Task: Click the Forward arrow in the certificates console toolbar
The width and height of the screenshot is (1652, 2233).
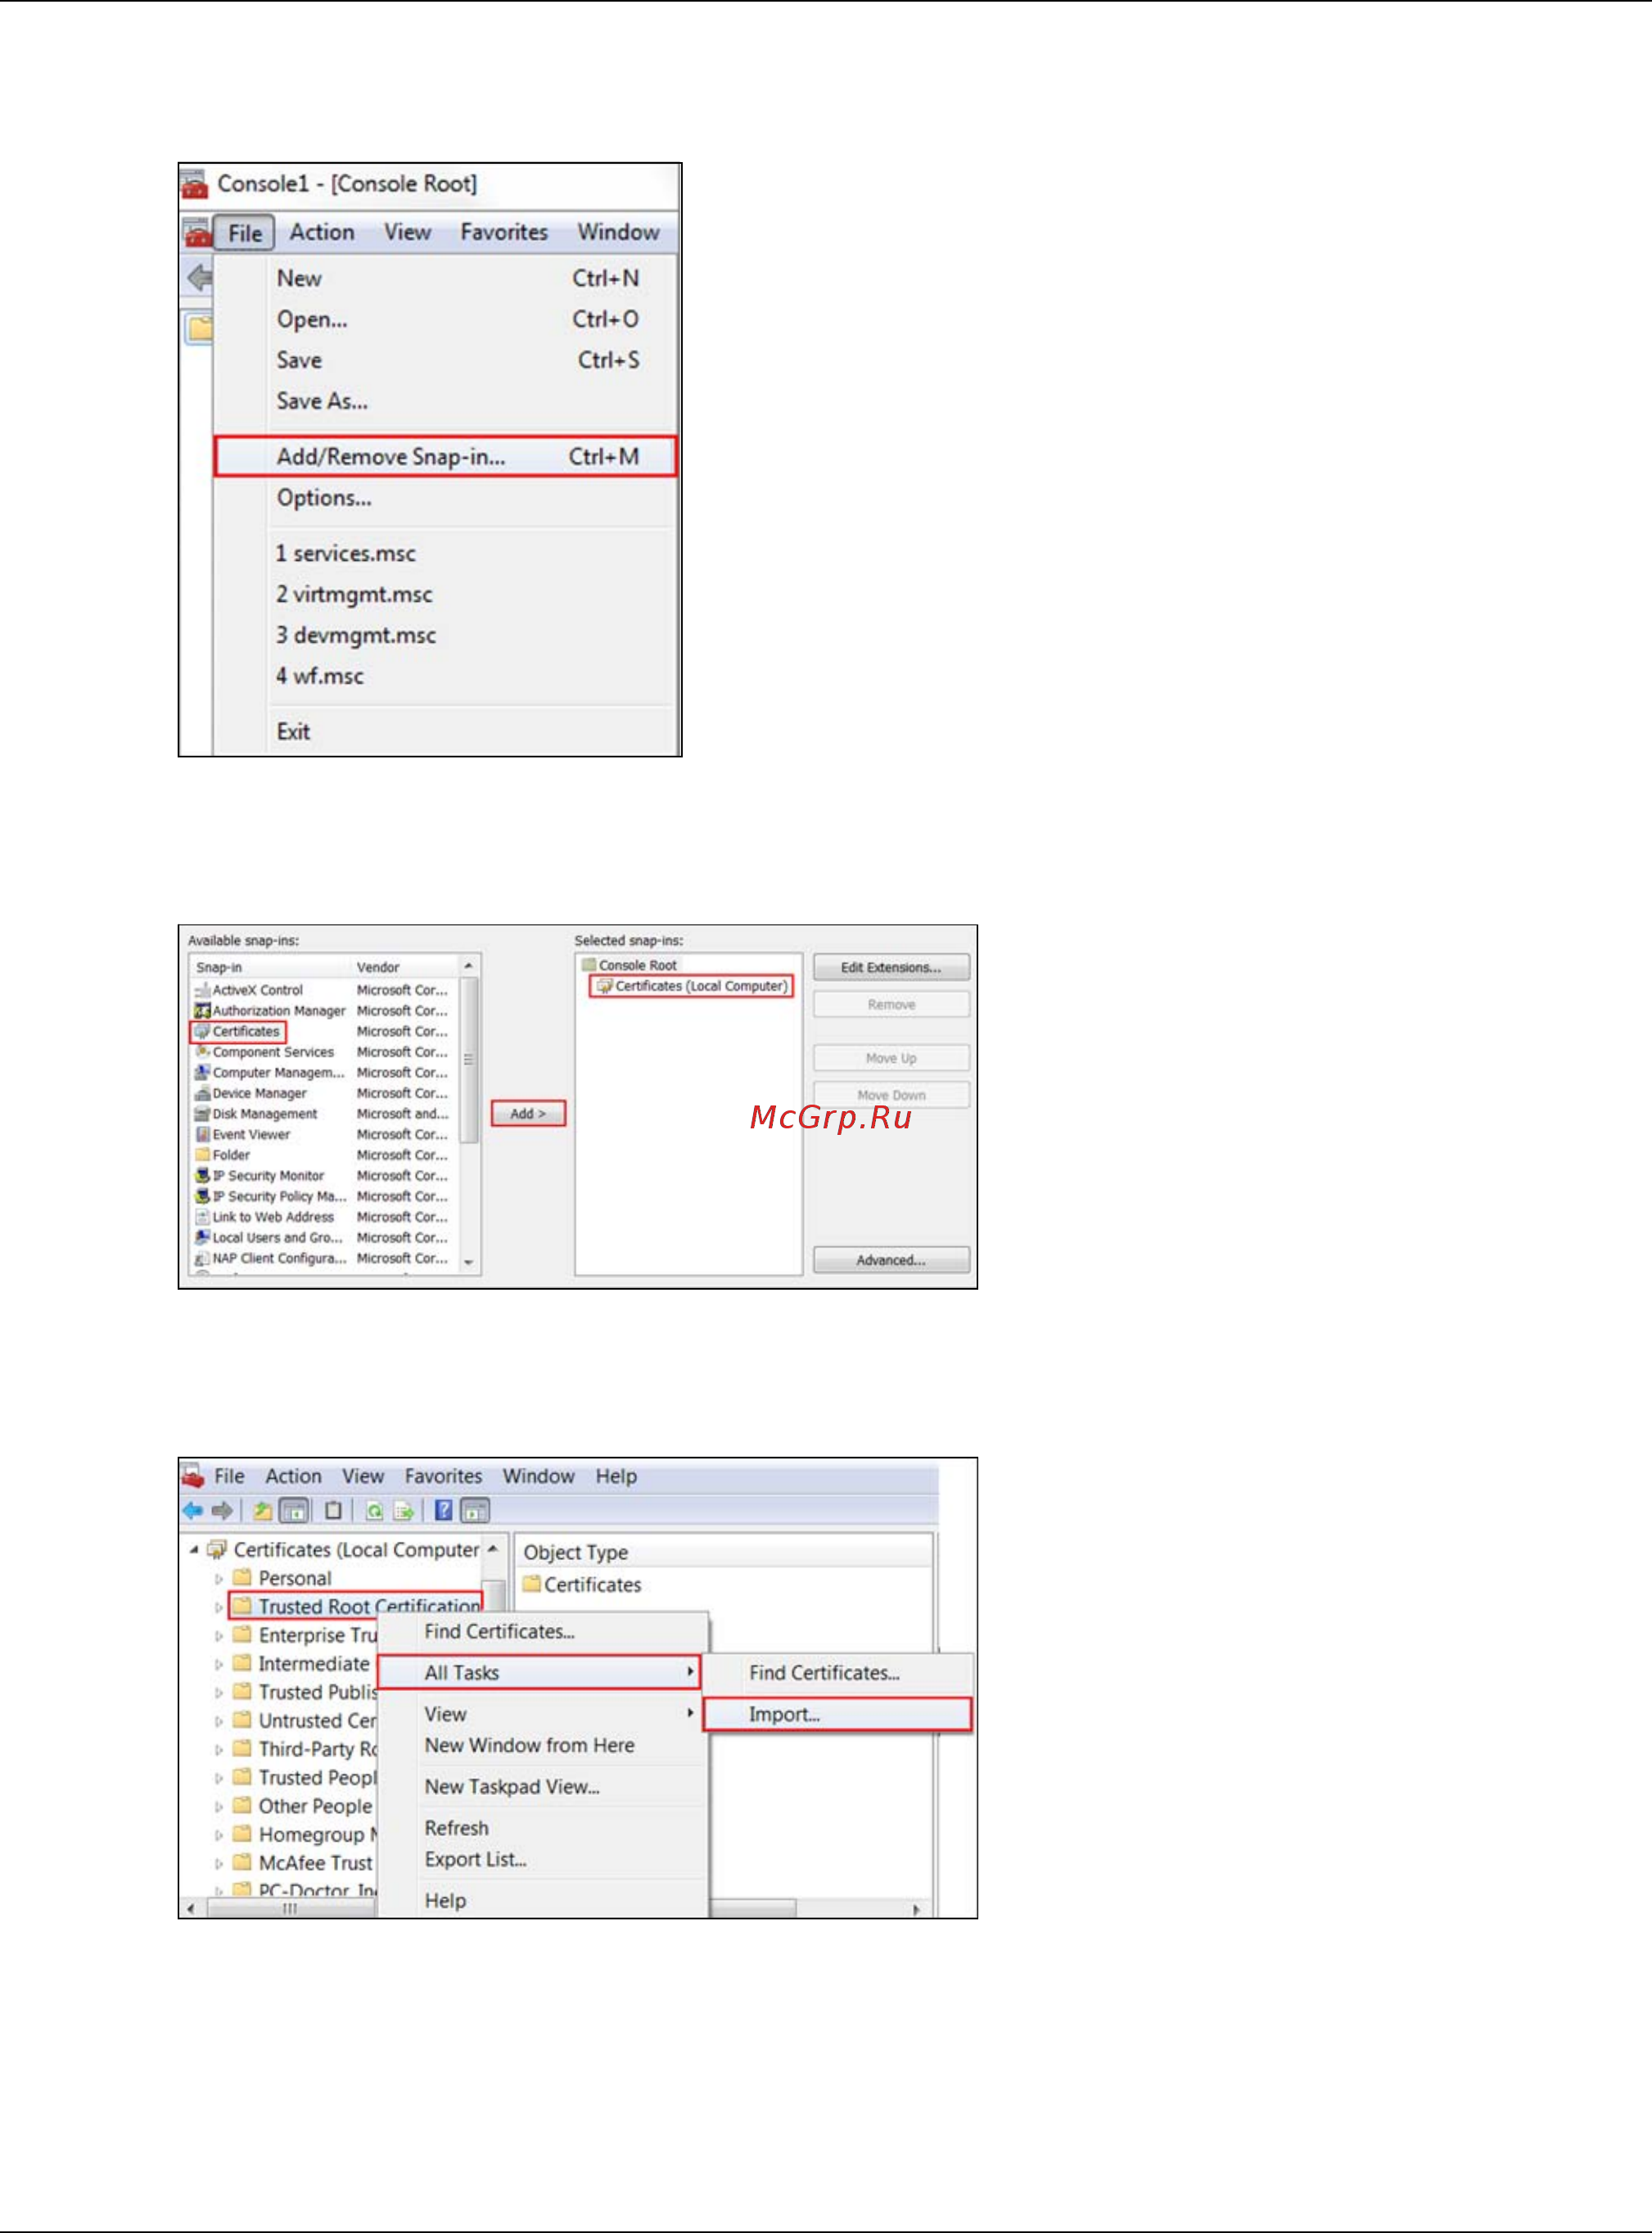Action: click(x=222, y=1510)
